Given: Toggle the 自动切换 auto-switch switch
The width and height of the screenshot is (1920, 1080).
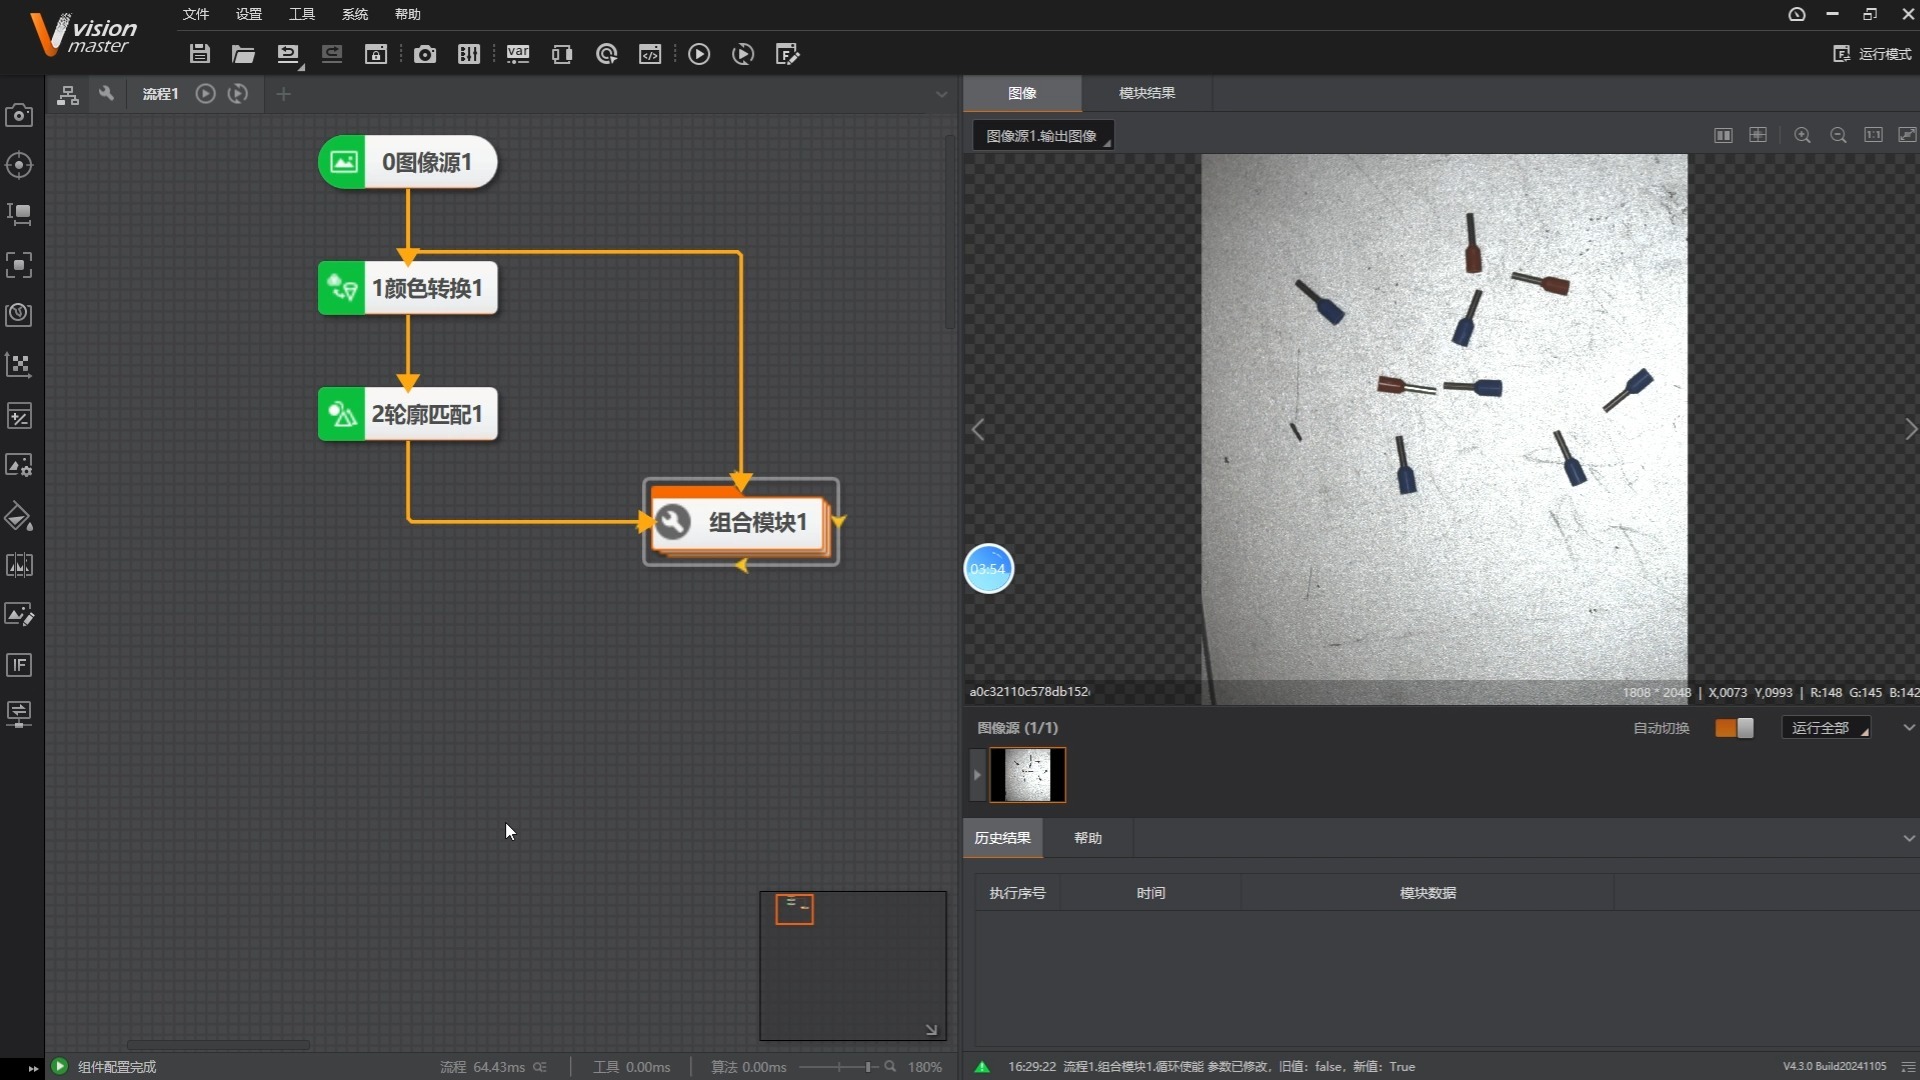Looking at the screenshot, I should [x=1734, y=728].
